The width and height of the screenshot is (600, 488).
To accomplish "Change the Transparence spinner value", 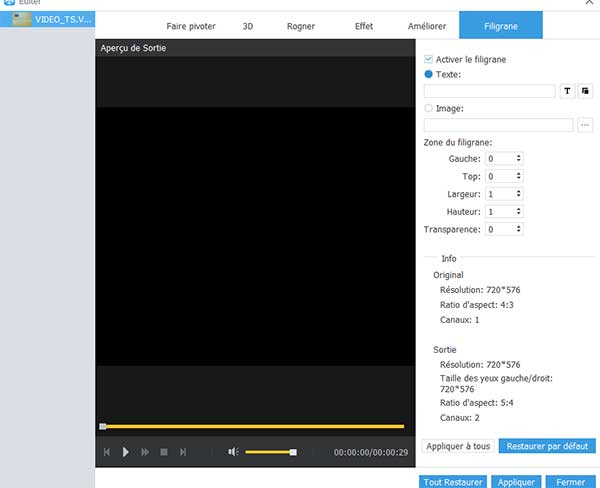I will [x=518, y=229].
